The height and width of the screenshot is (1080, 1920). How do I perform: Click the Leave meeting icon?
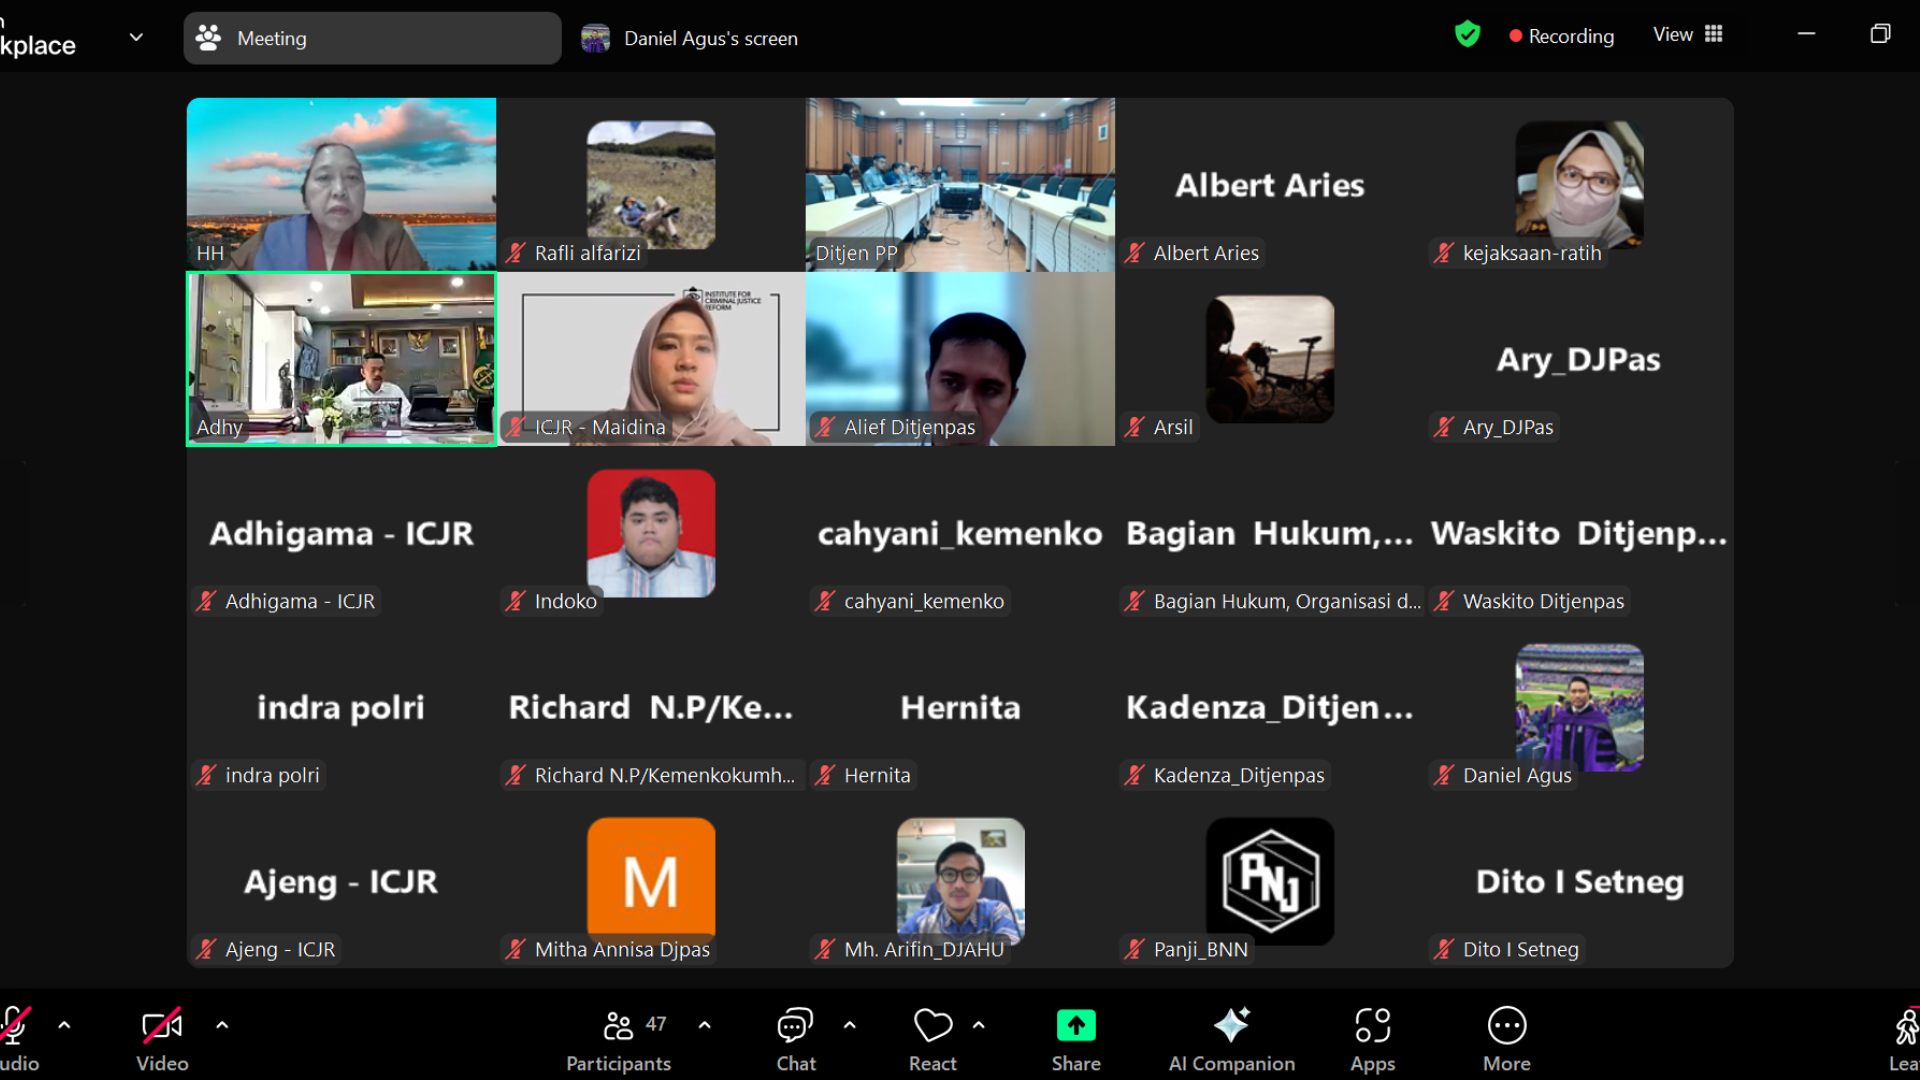point(1906,1027)
